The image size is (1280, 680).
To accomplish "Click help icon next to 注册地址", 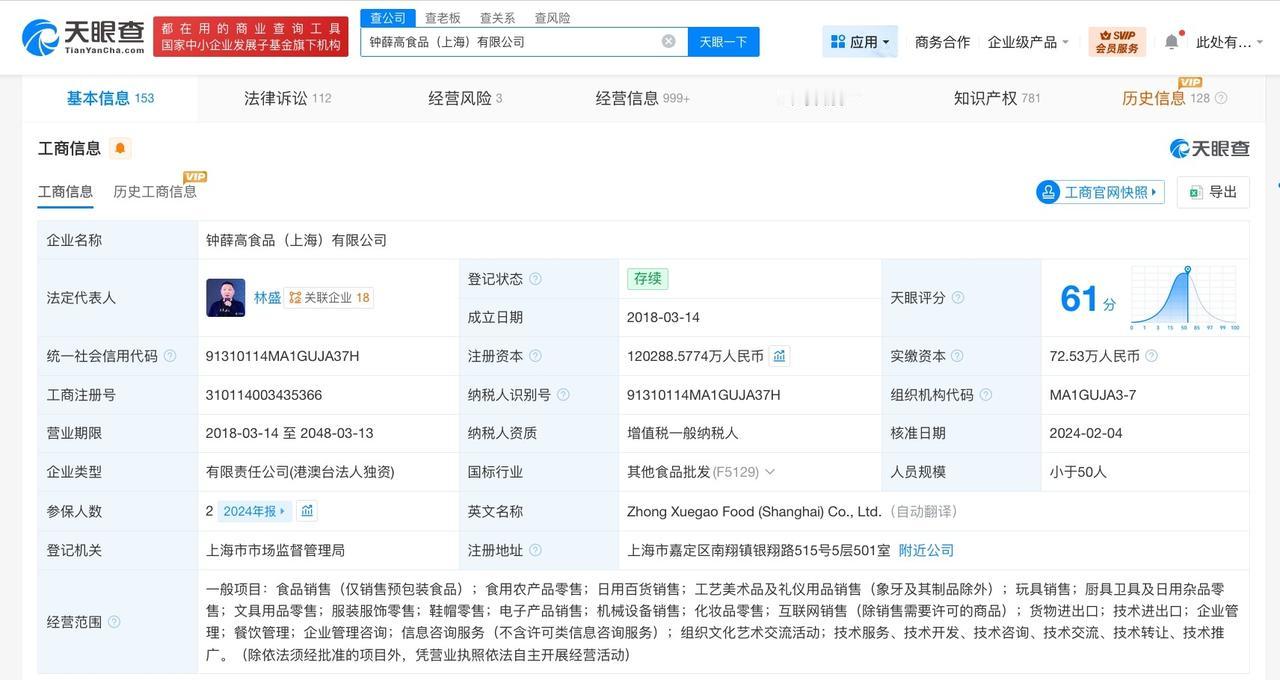I will point(535,550).
